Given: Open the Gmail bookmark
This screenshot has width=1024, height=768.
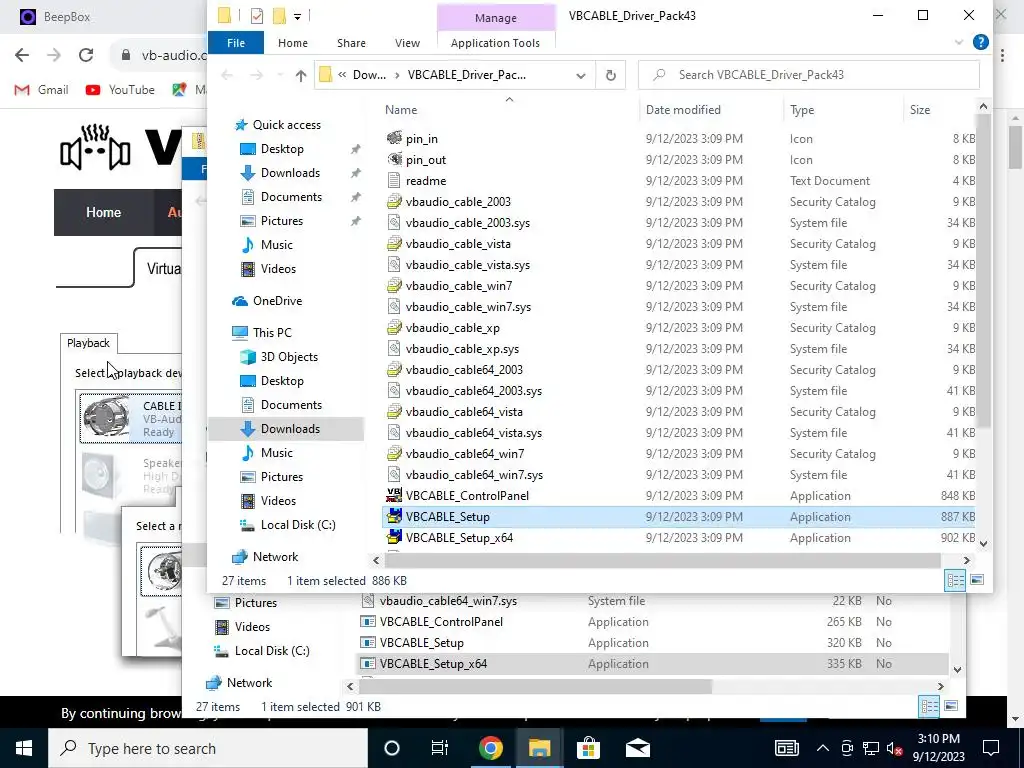Looking at the screenshot, I should [42, 90].
